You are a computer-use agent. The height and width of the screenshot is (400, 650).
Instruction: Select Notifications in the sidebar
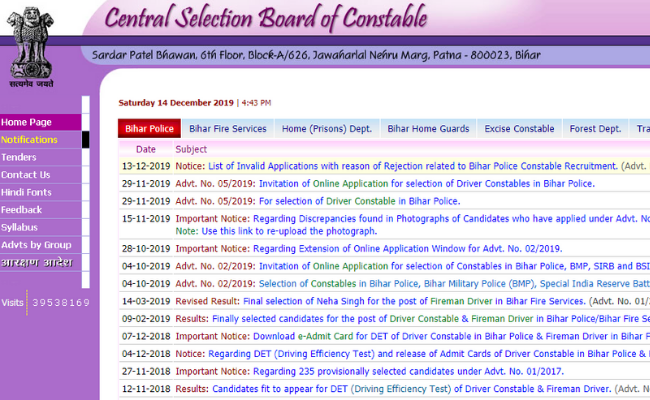[x=30, y=140]
